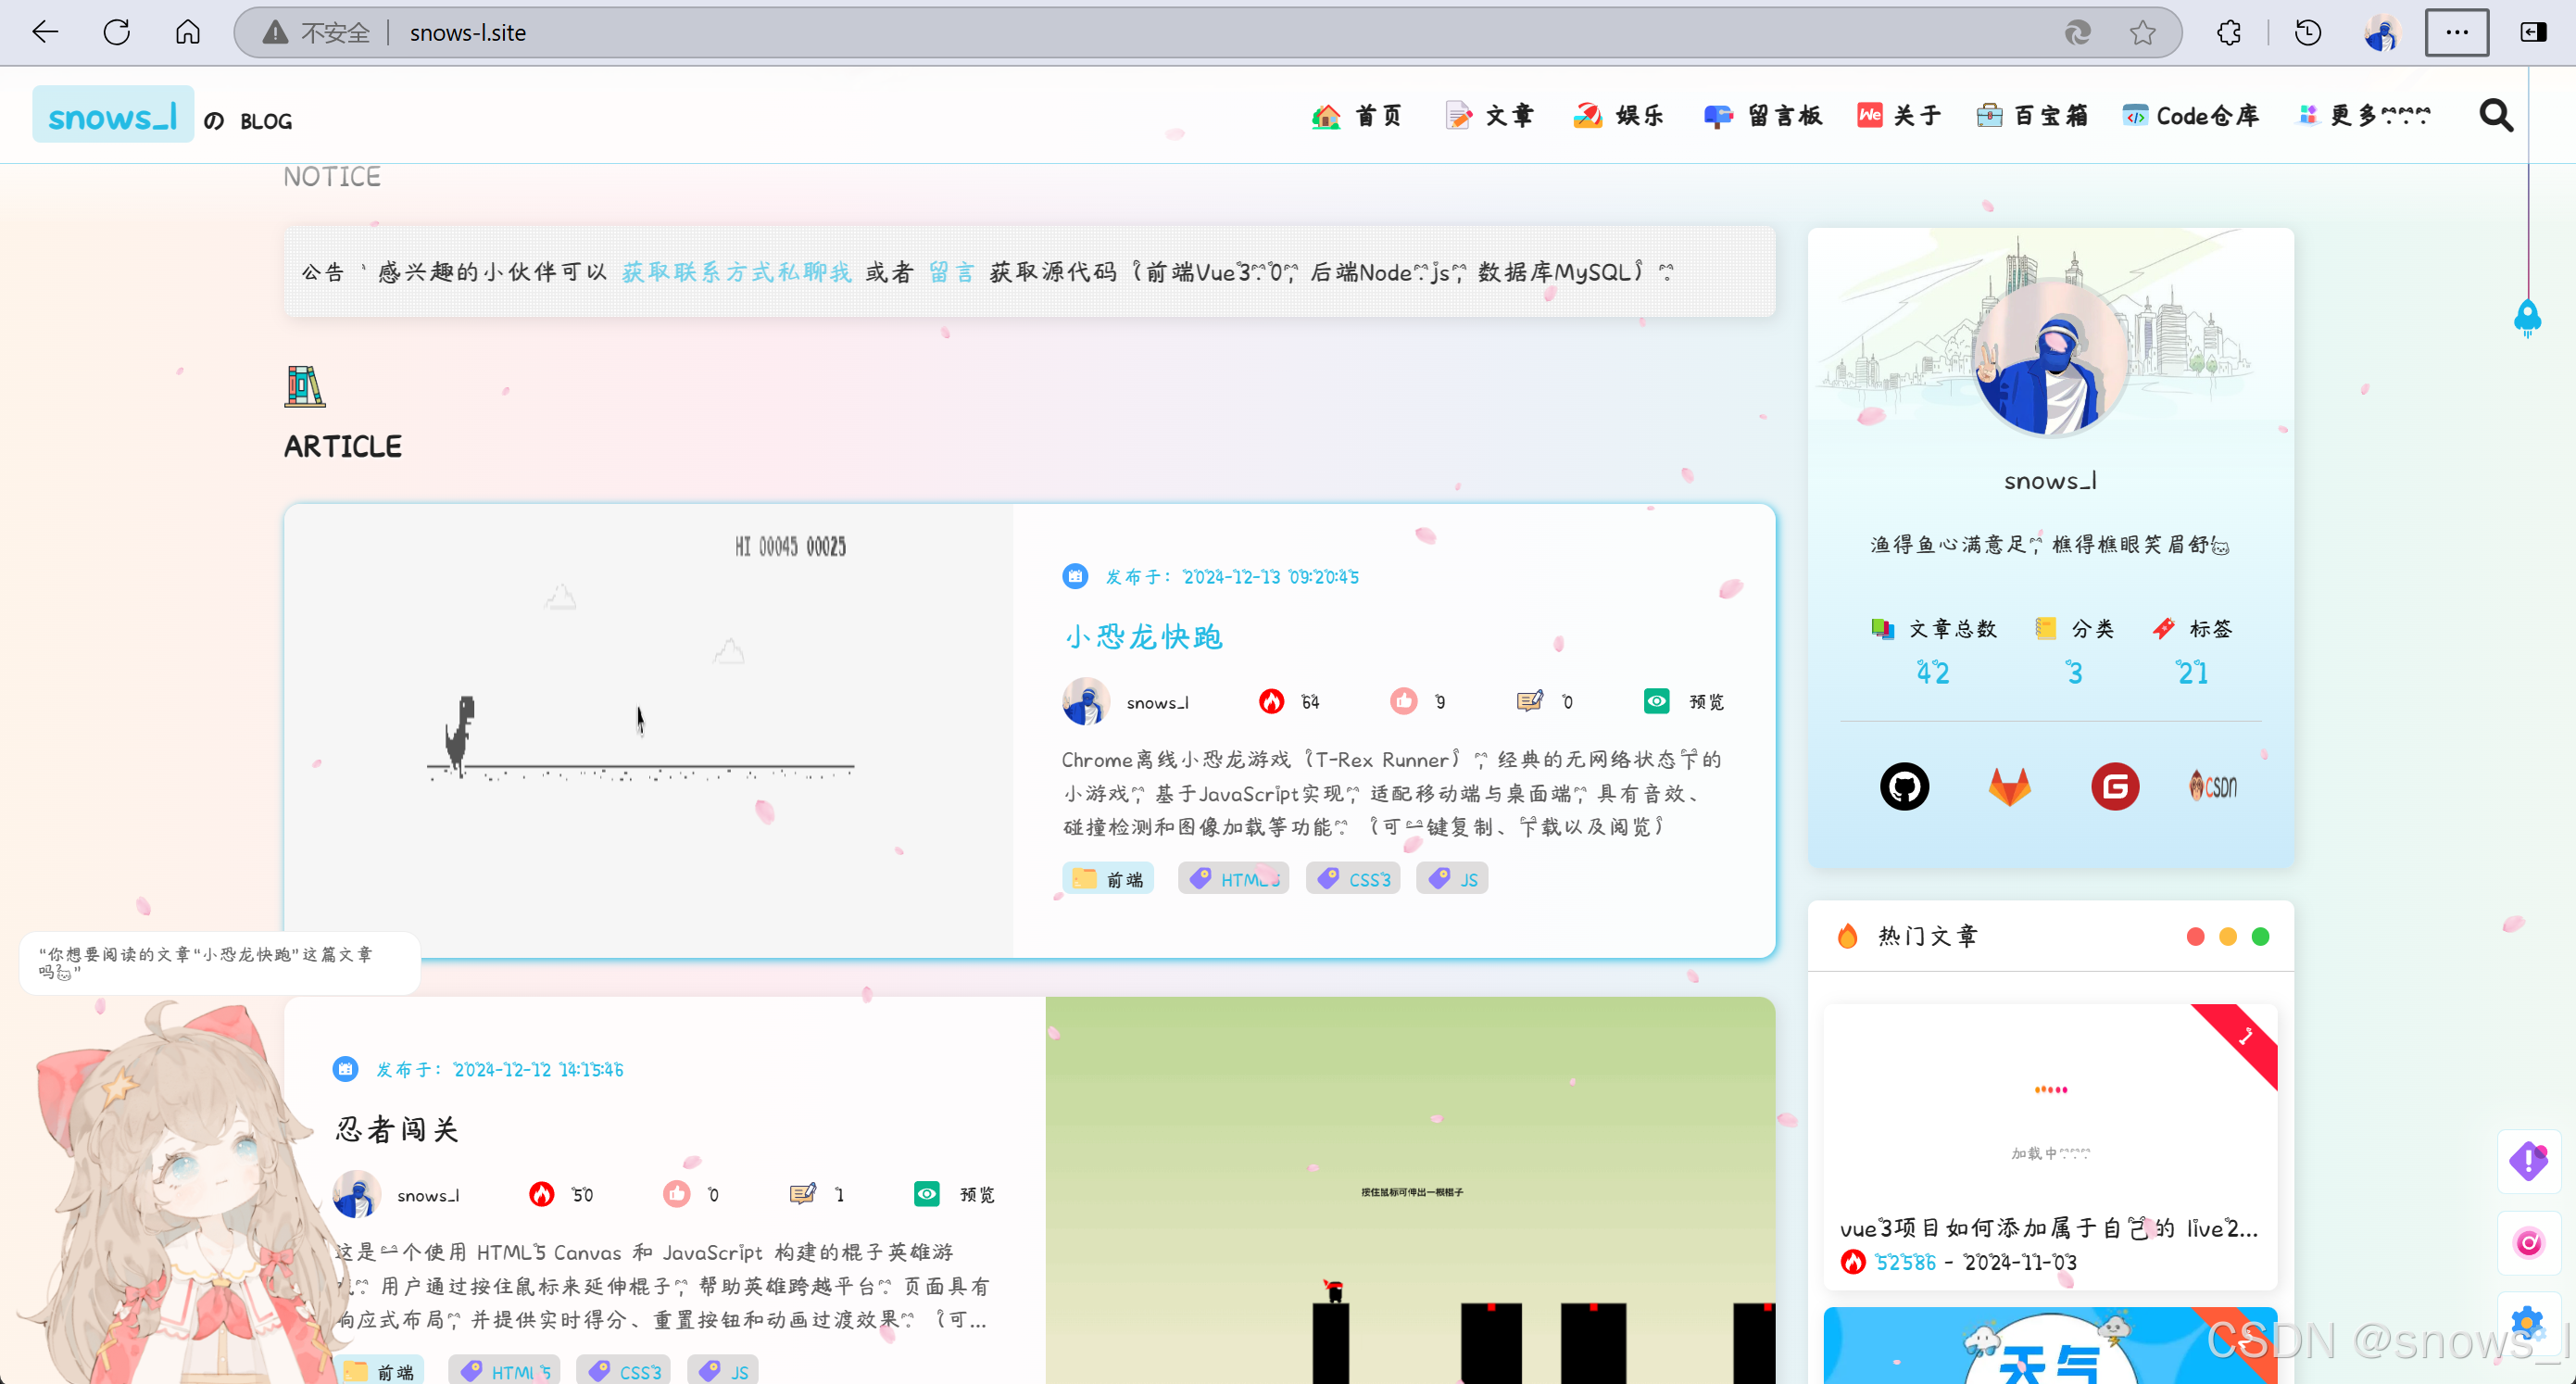Image resolution: width=2576 pixels, height=1384 pixels.
Task: Visit CSDN via the sidebar icon
Action: click(2212, 786)
